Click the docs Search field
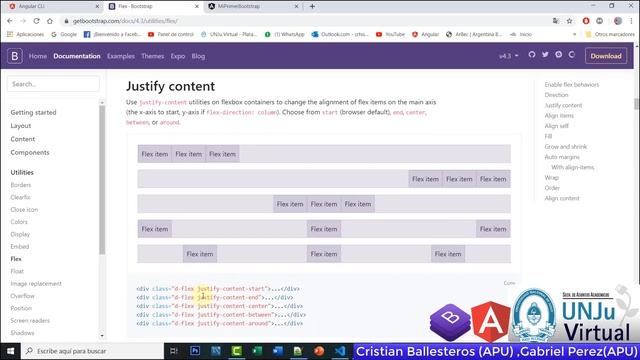640x360 pixels. click(x=53, y=84)
